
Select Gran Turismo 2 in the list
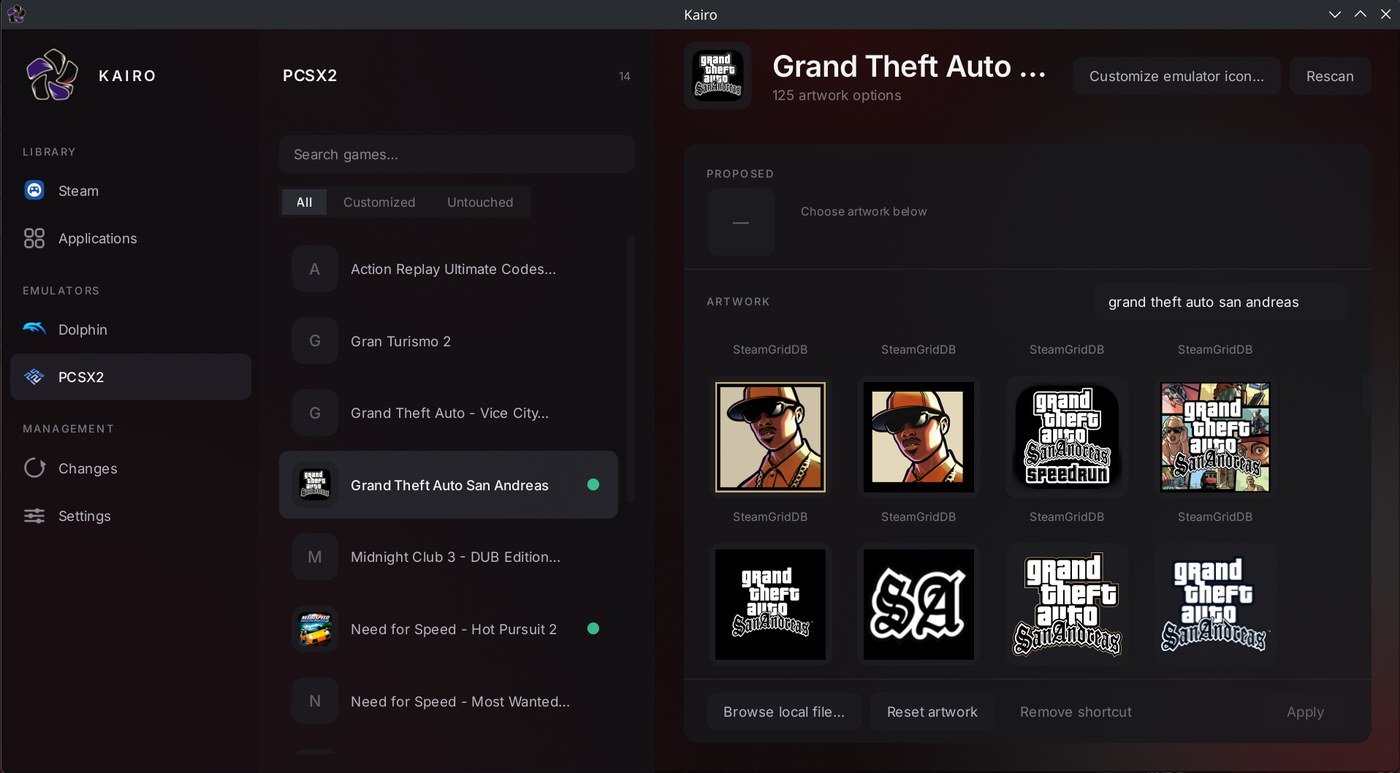[x=448, y=341]
